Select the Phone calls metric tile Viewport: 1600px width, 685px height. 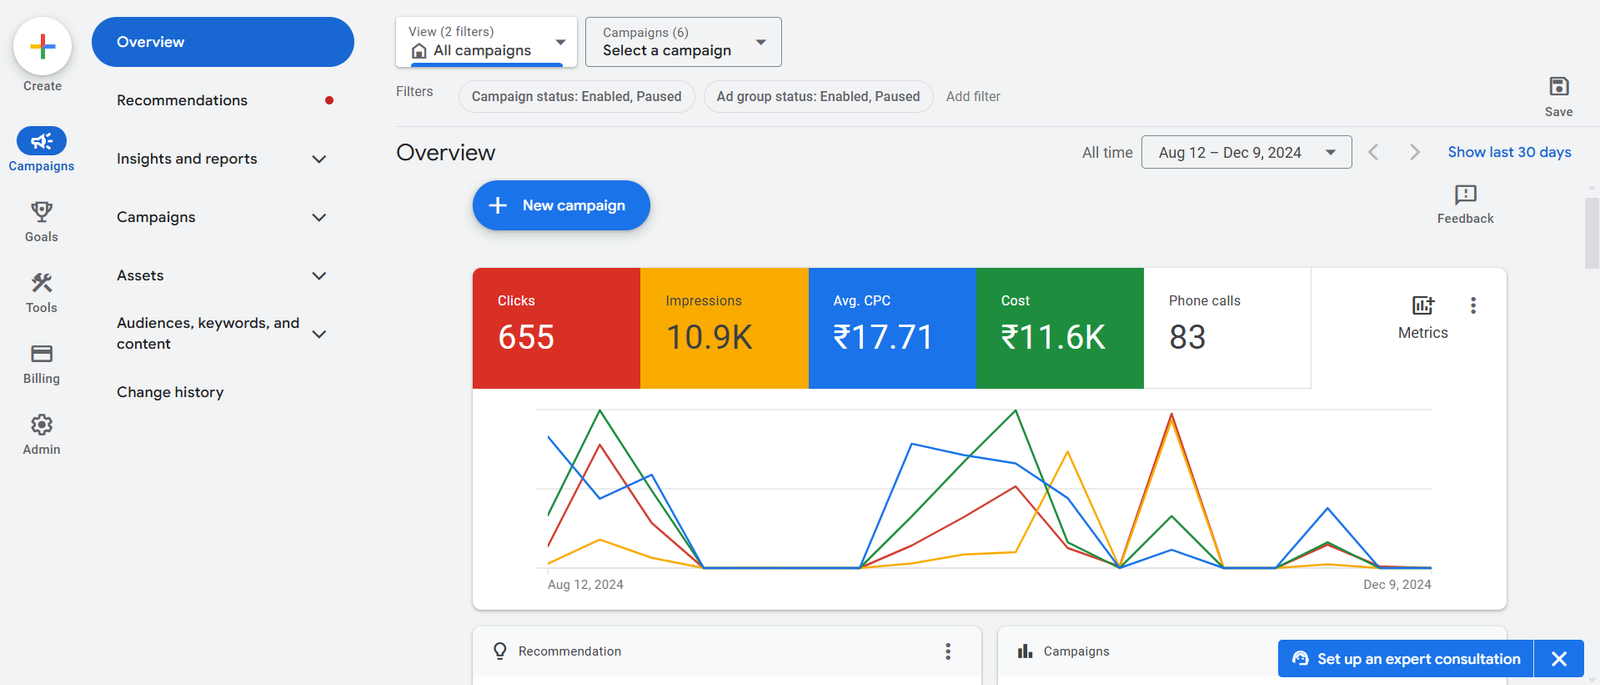[x=1227, y=328]
